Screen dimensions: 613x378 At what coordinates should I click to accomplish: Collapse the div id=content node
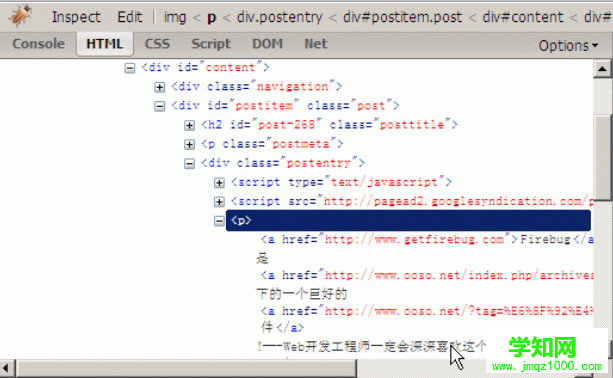coord(130,68)
